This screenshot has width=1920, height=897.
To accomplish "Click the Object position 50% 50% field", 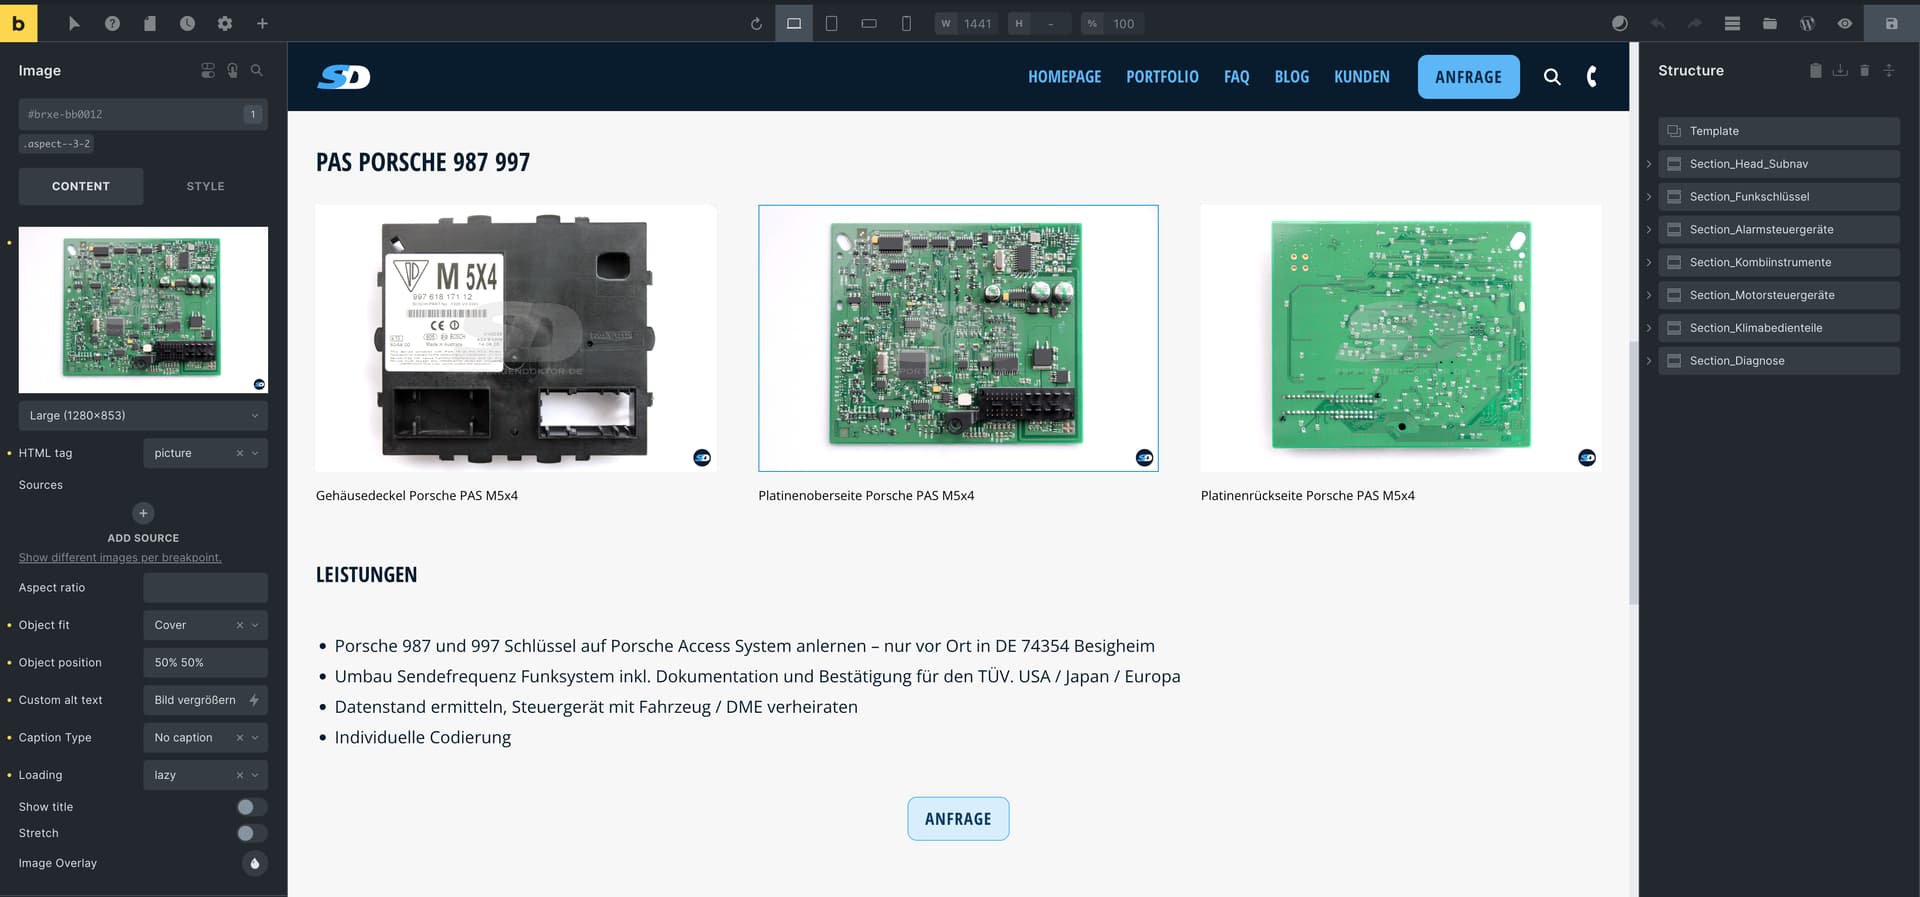I will 205,662.
